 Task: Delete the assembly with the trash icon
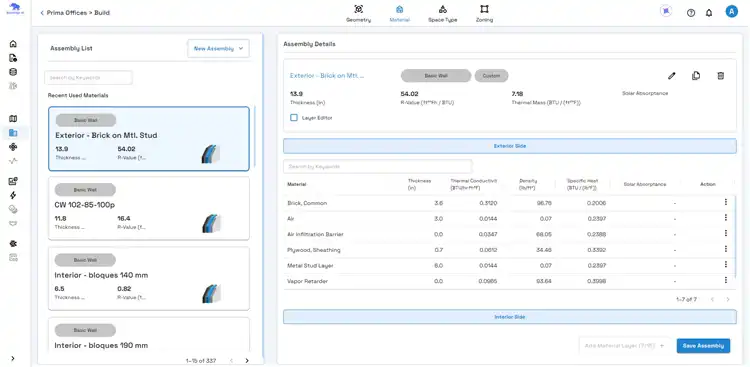click(x=720, y=76)
